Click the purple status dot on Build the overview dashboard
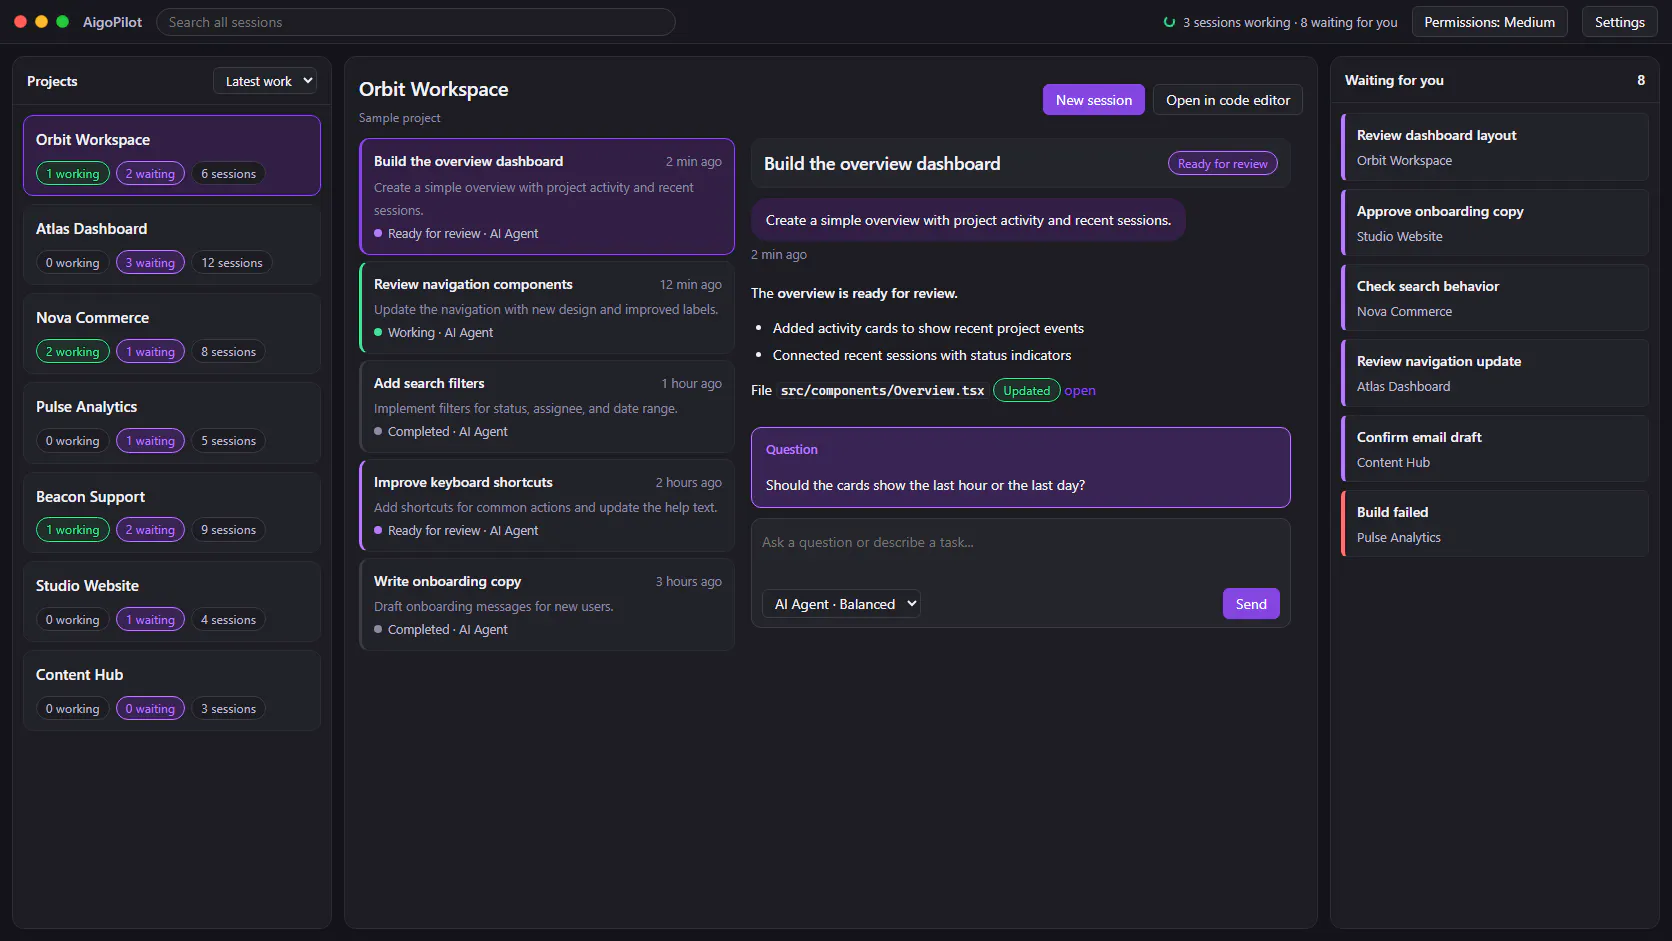 378,233
